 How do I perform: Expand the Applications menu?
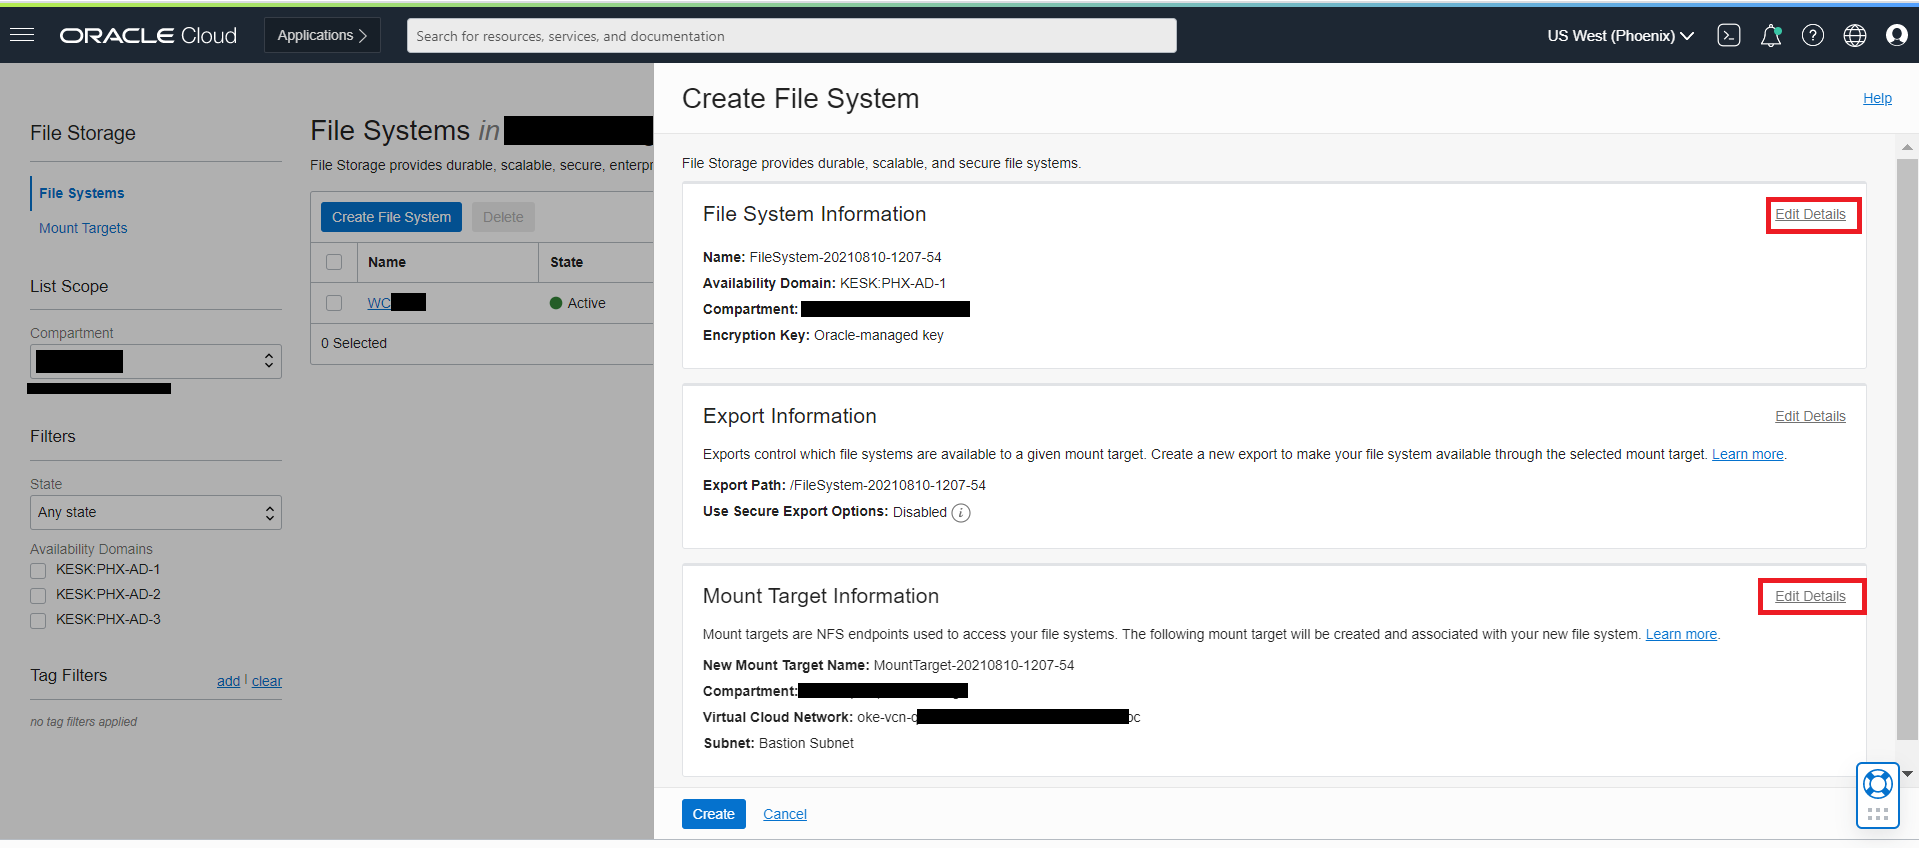322,35
